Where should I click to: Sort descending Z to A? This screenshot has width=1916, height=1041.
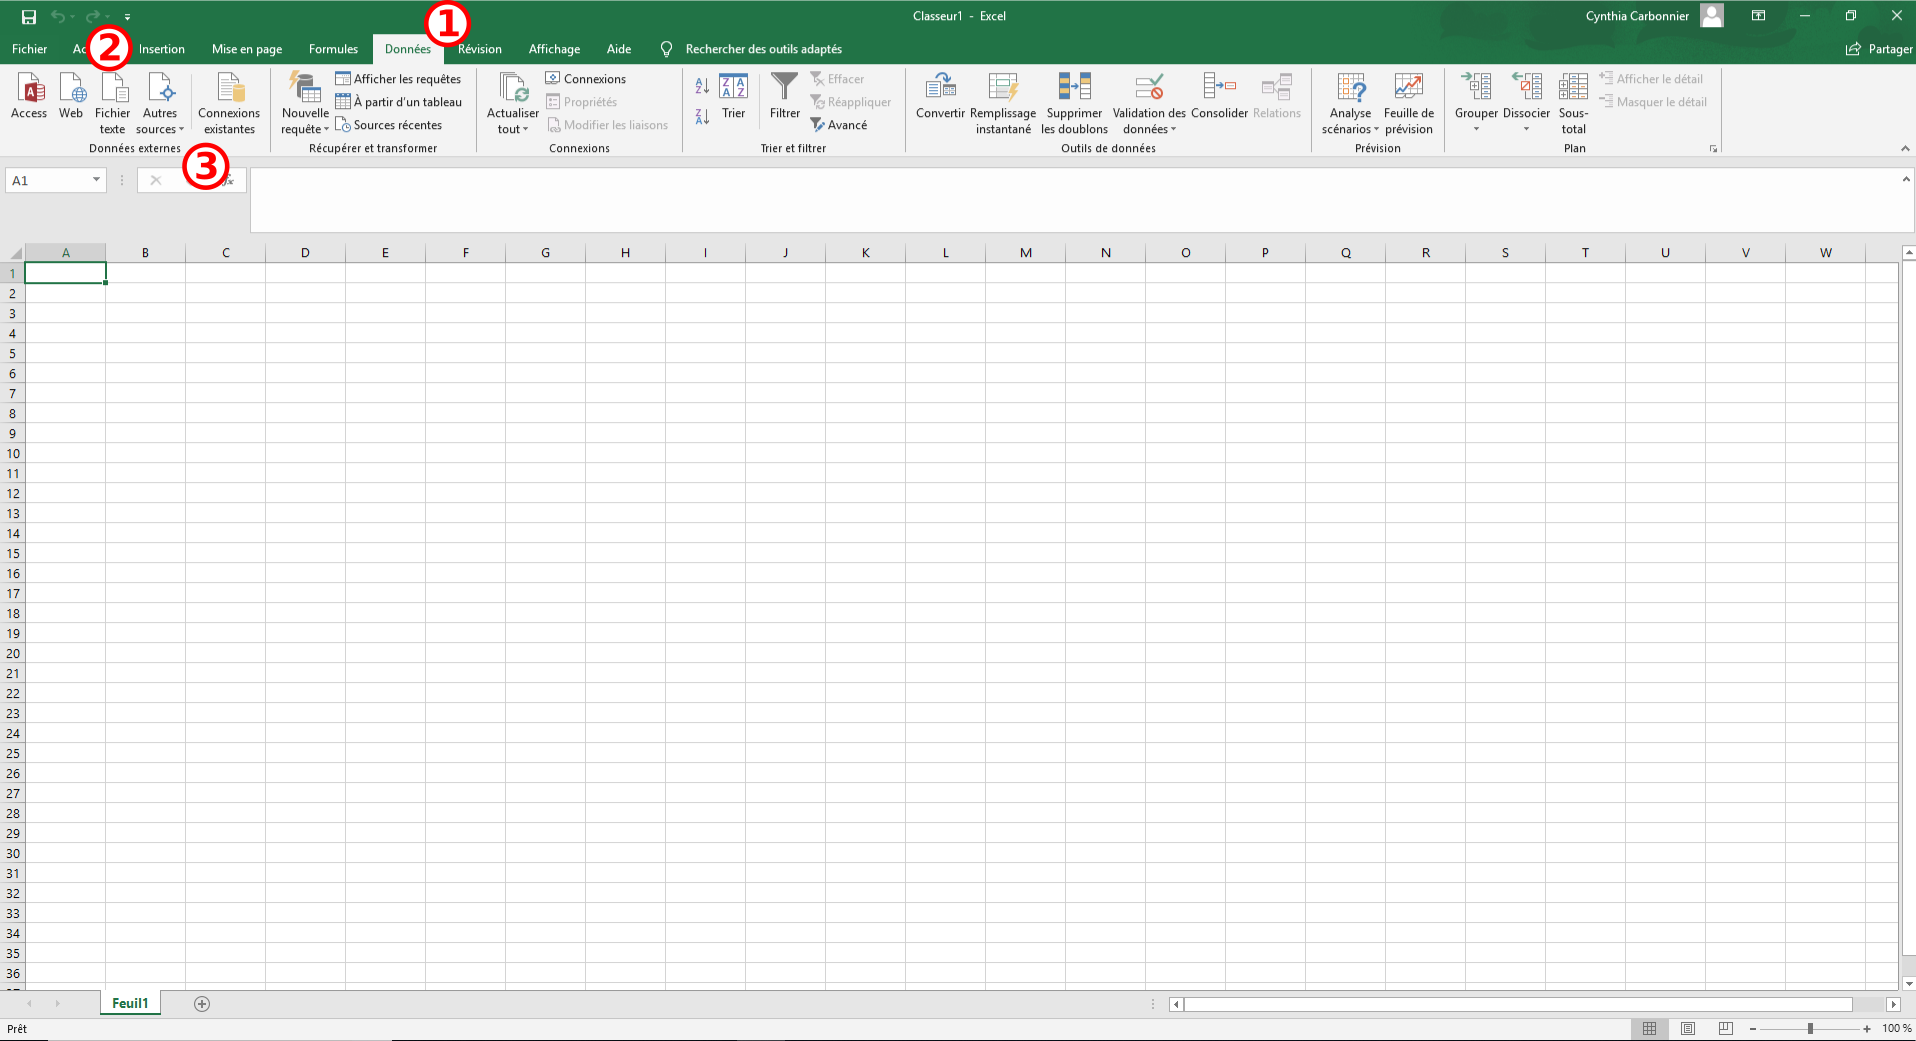702,116
